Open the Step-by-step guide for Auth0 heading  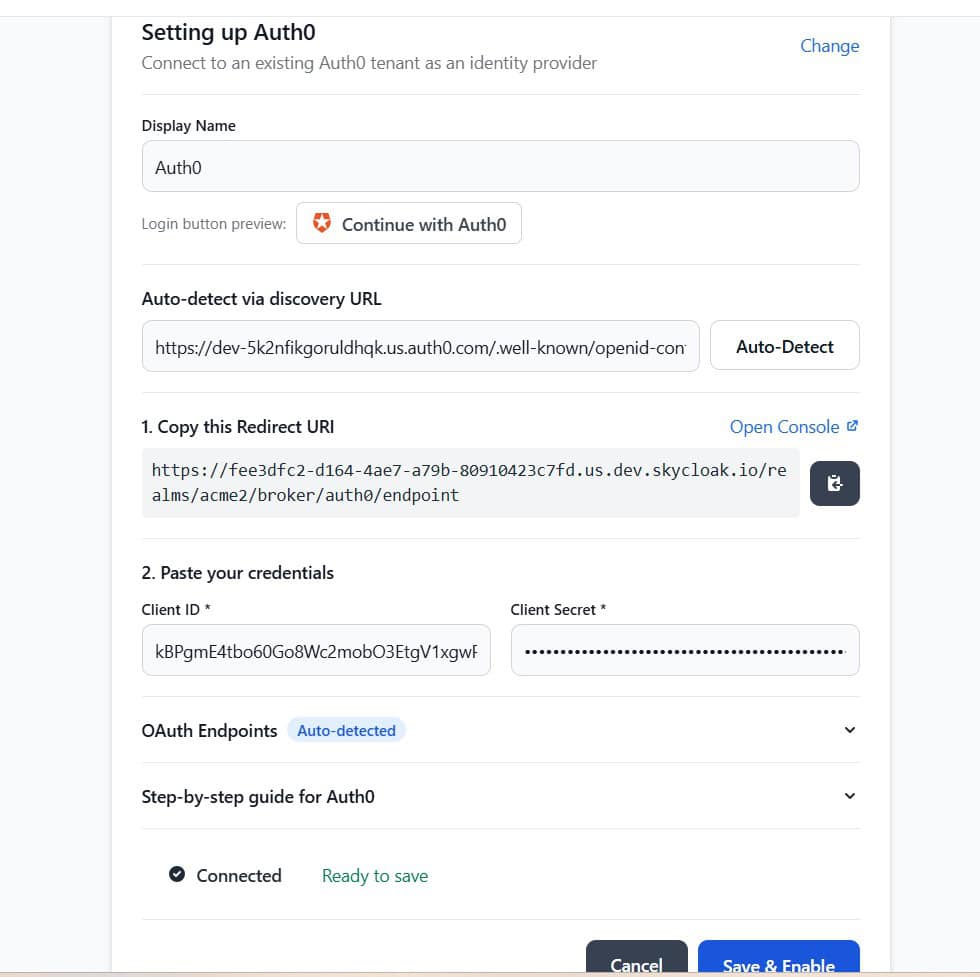point(258,797)
